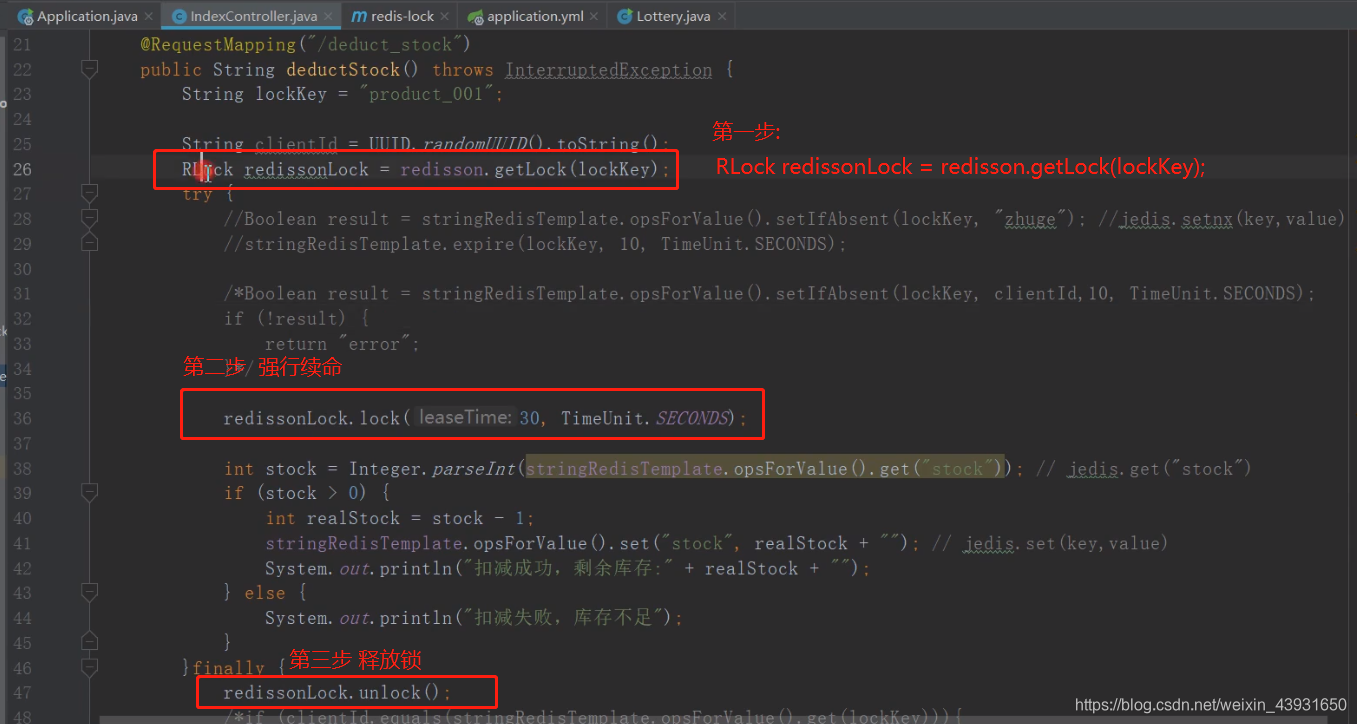Click the deductStock method name
The width and height of the screenshot is (1357, 724).
coord(344,70)
